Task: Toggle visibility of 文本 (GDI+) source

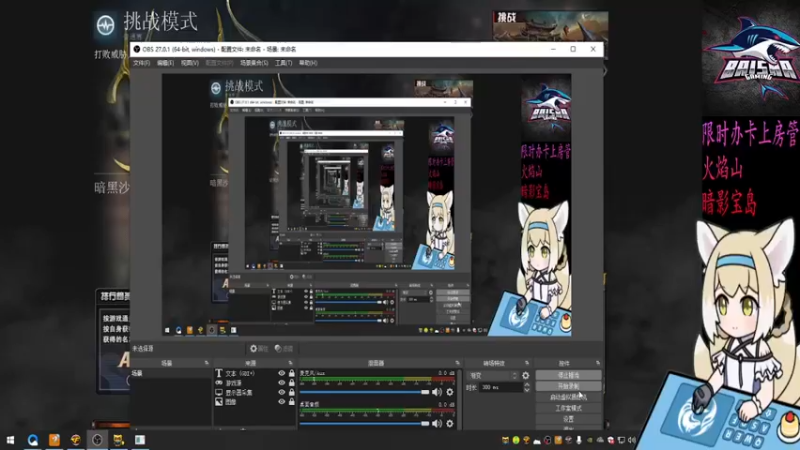Action: coord(281,373)
